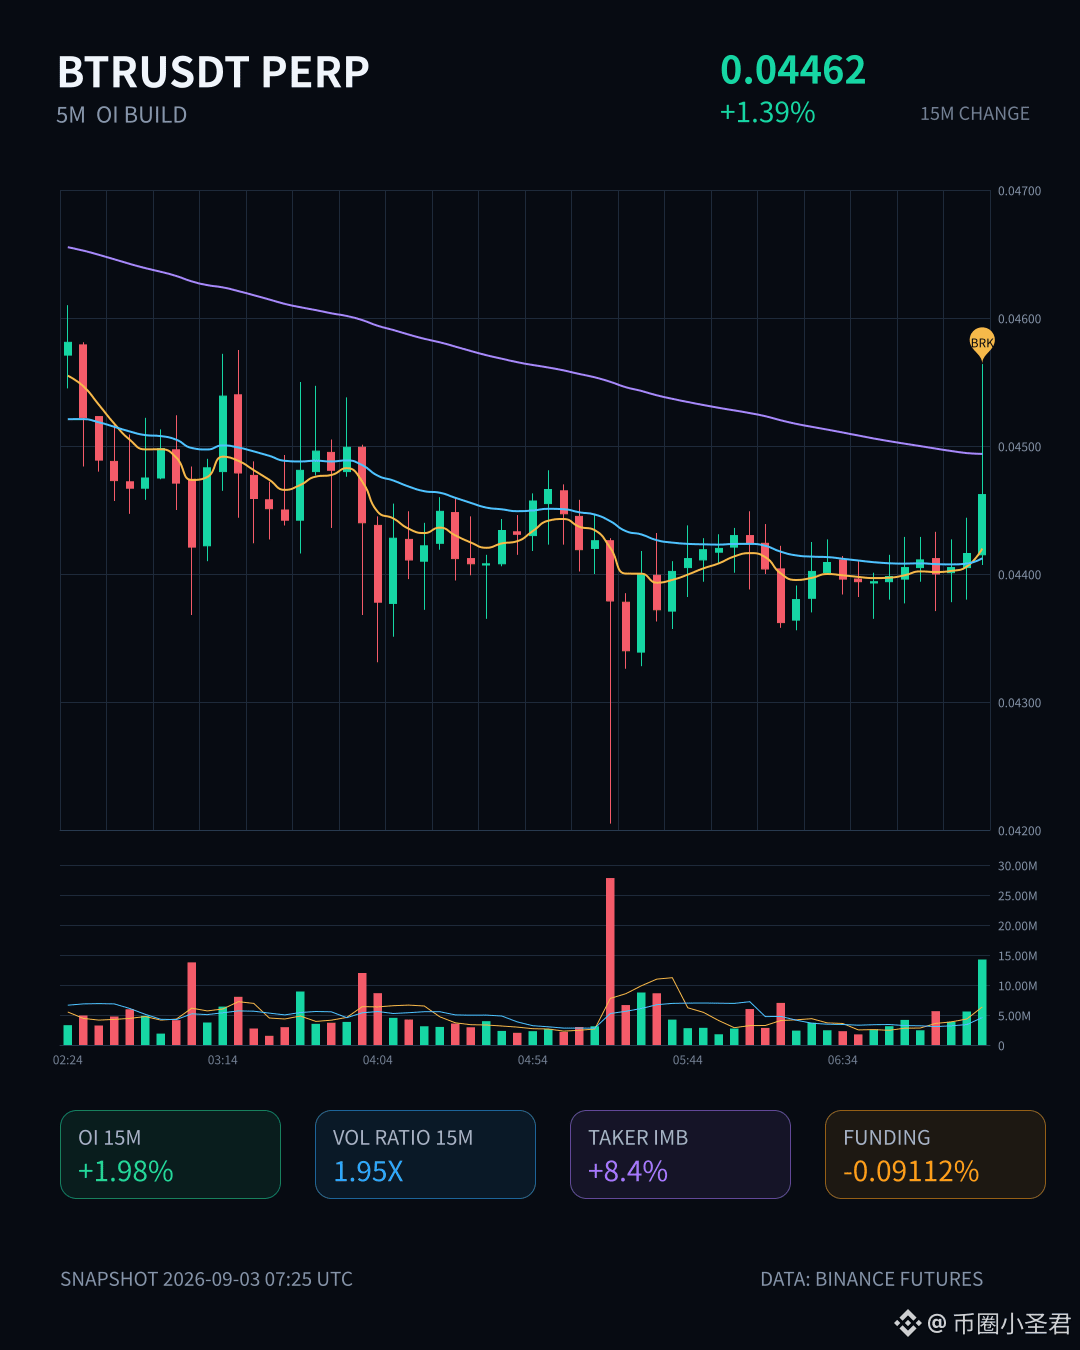Screen dimensions: 1080x1350
Task: Select the VOL RATIO 15M card
Action: tap(425, 1154)
